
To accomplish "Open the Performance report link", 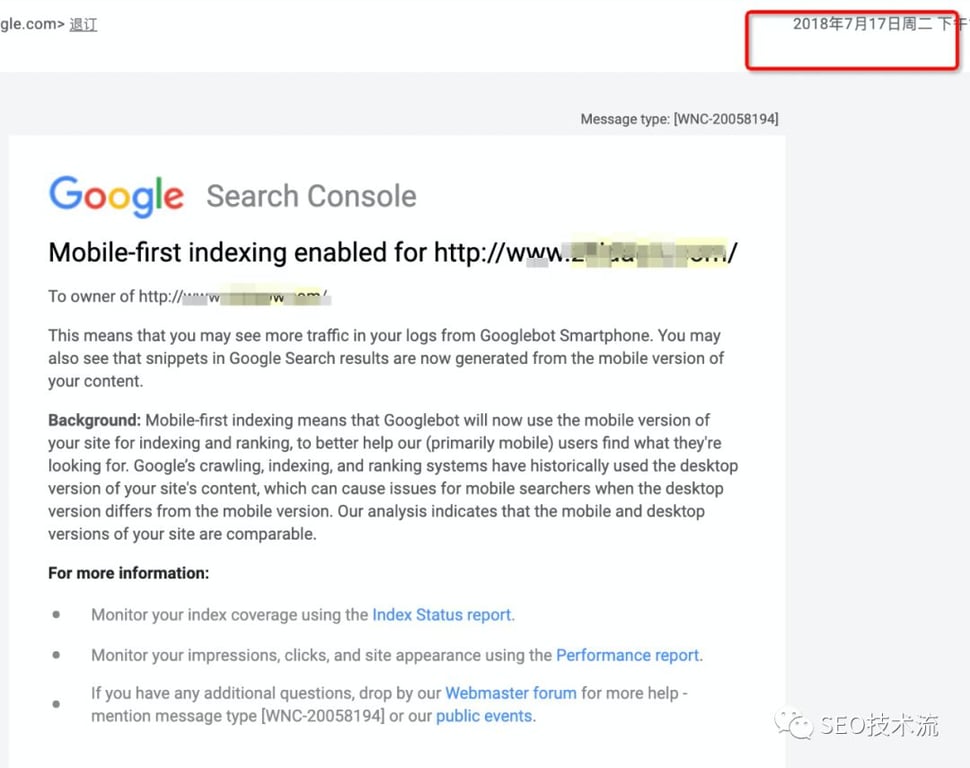I will click(627, 655).
